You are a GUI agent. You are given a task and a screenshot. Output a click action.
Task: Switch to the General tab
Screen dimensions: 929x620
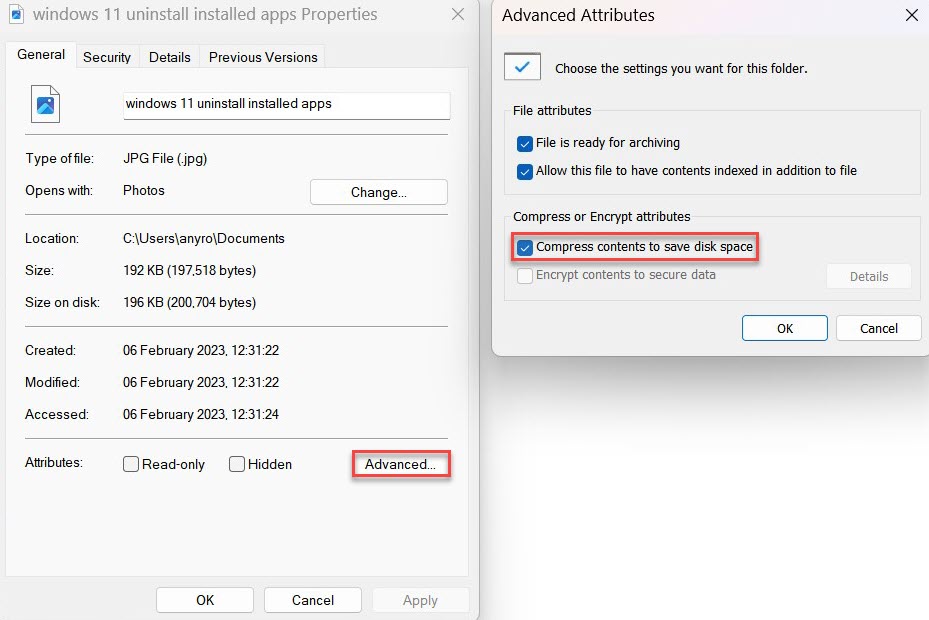pyautogui.click(x=41, y=55)
